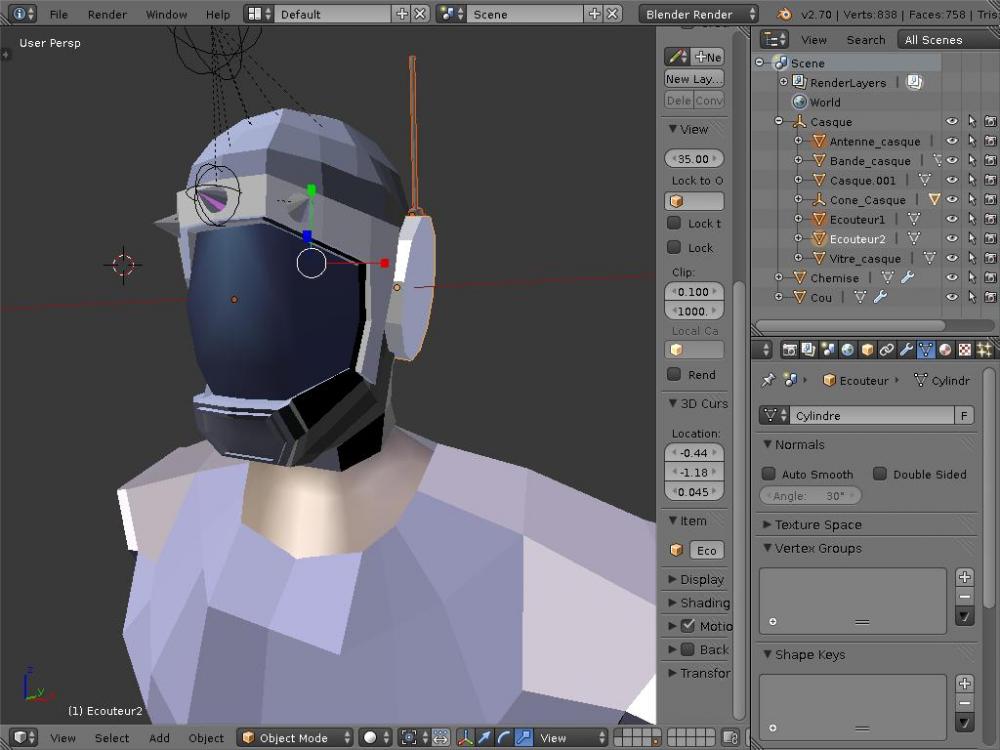Click the Particles properties sparkle icon
This screenshot has height=750, width=1000.
point(984,350)
